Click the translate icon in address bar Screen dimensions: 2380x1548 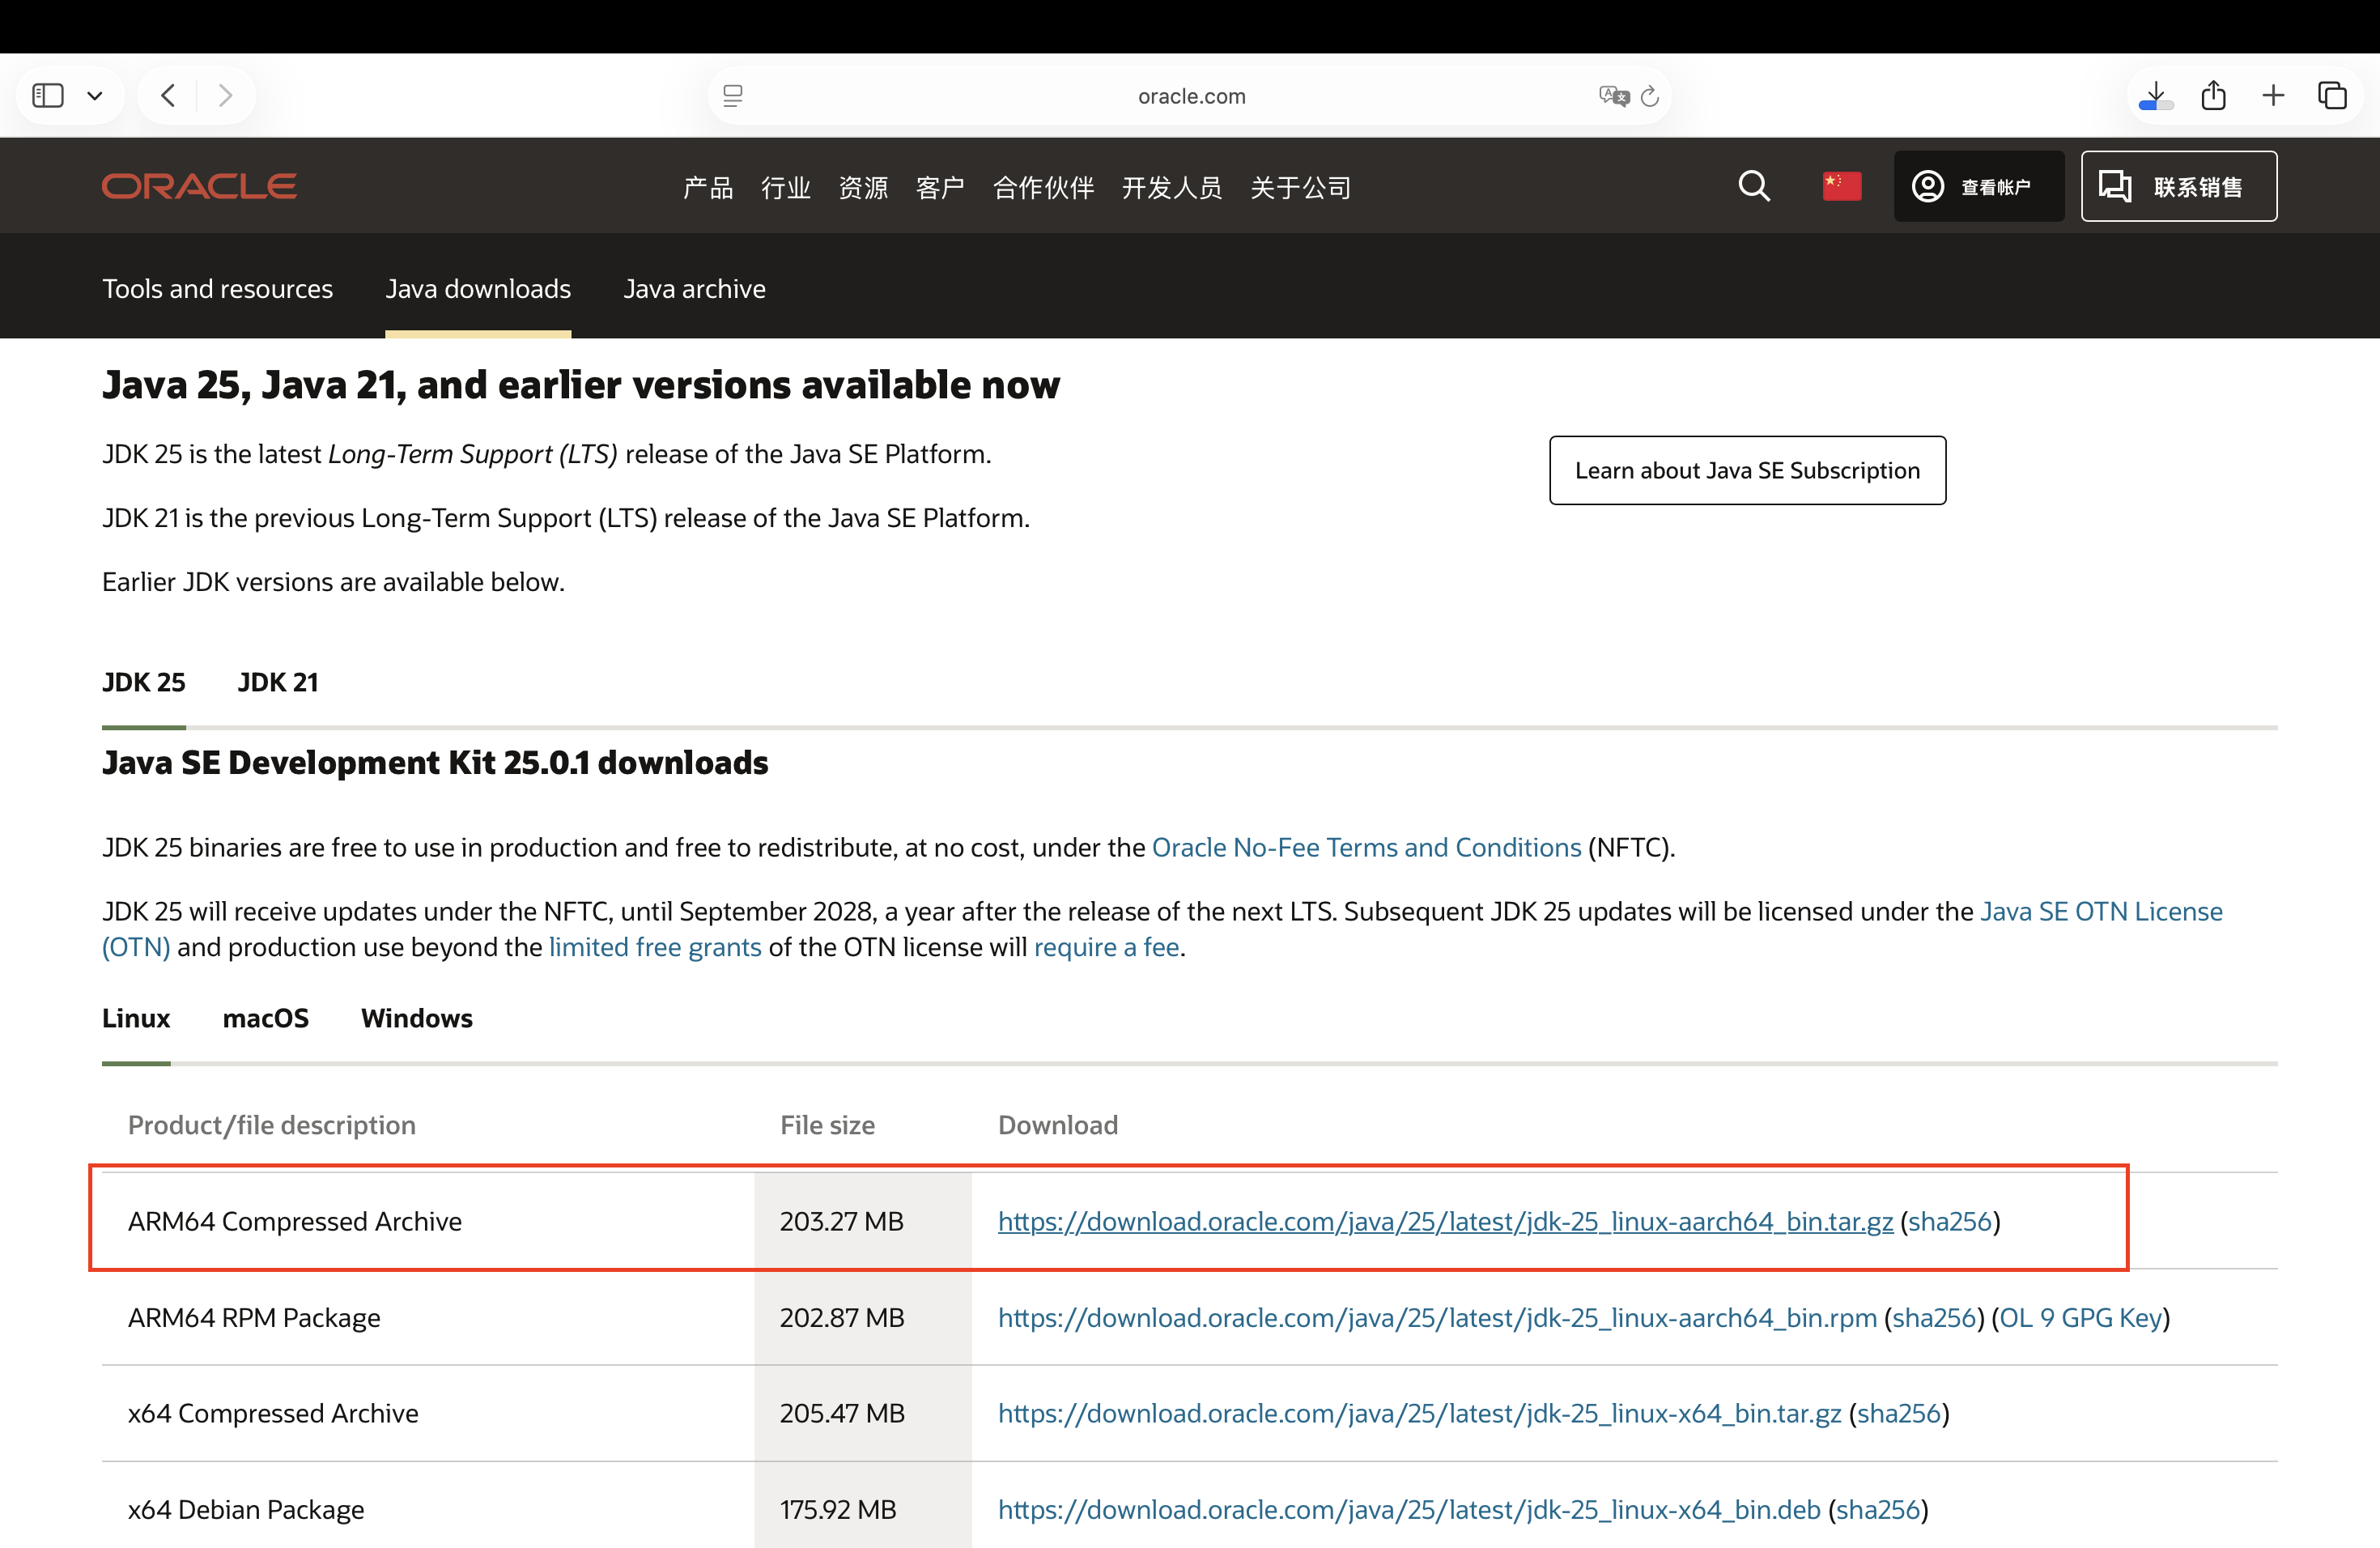[x=1612, y=96]
